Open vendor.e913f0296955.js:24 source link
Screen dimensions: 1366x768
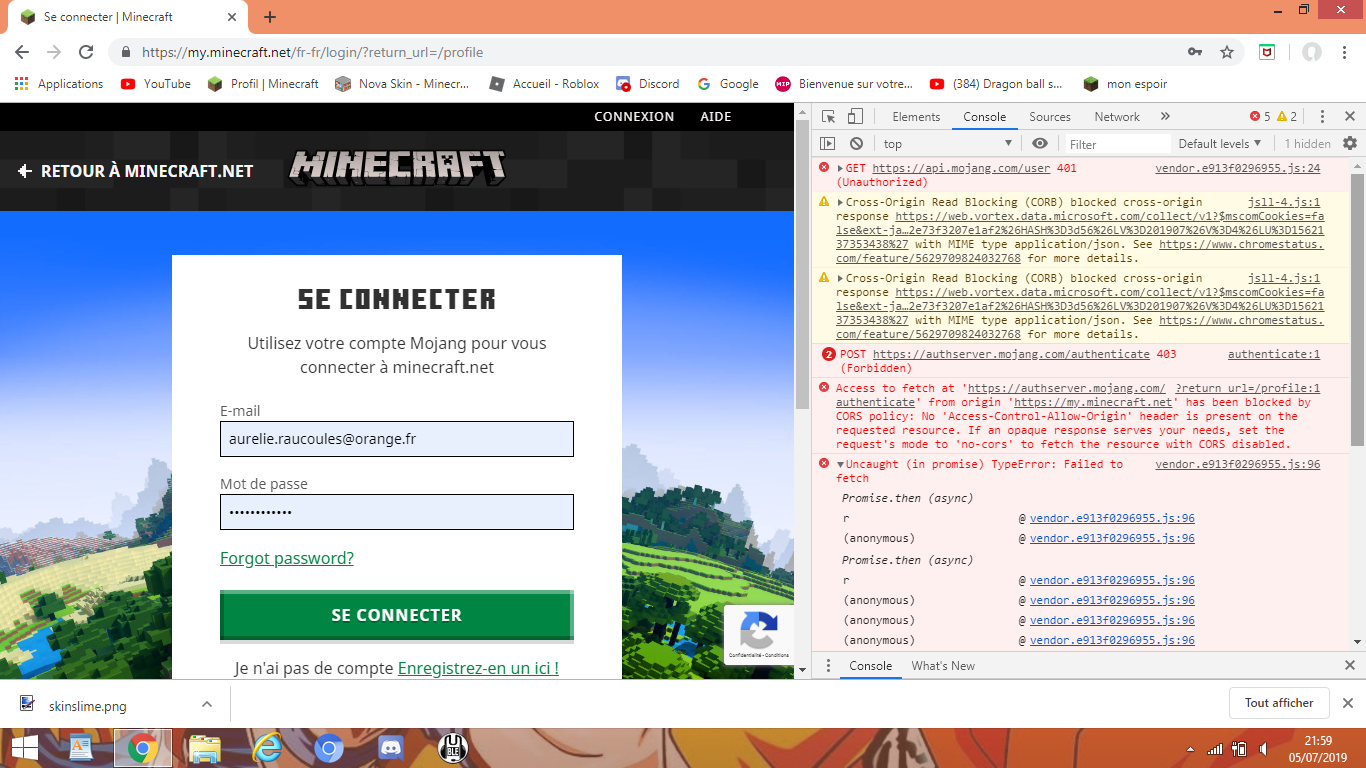click(x=1238, y=169)
